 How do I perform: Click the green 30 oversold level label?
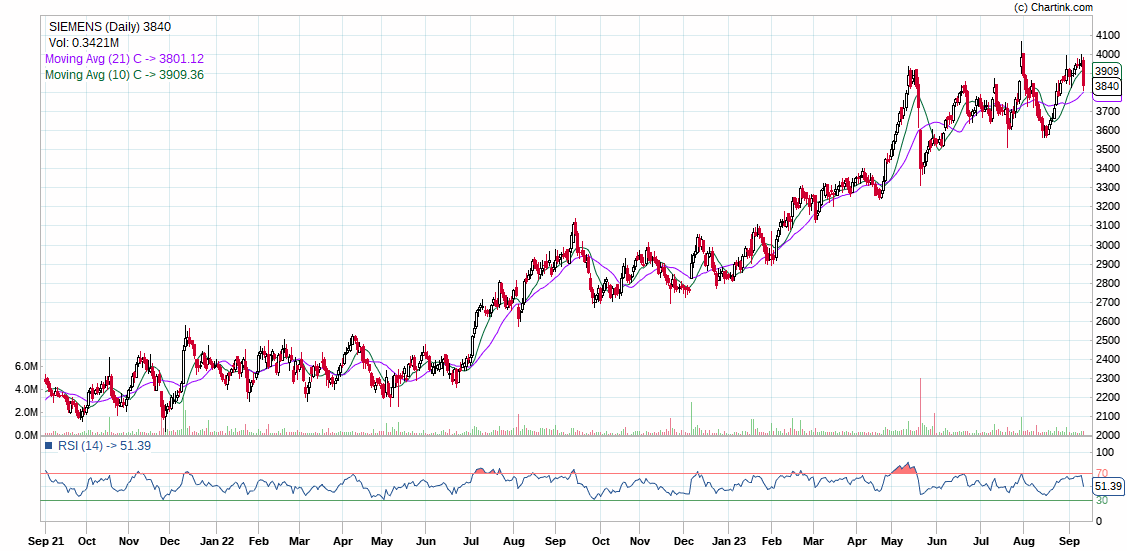click(1100, 500)
